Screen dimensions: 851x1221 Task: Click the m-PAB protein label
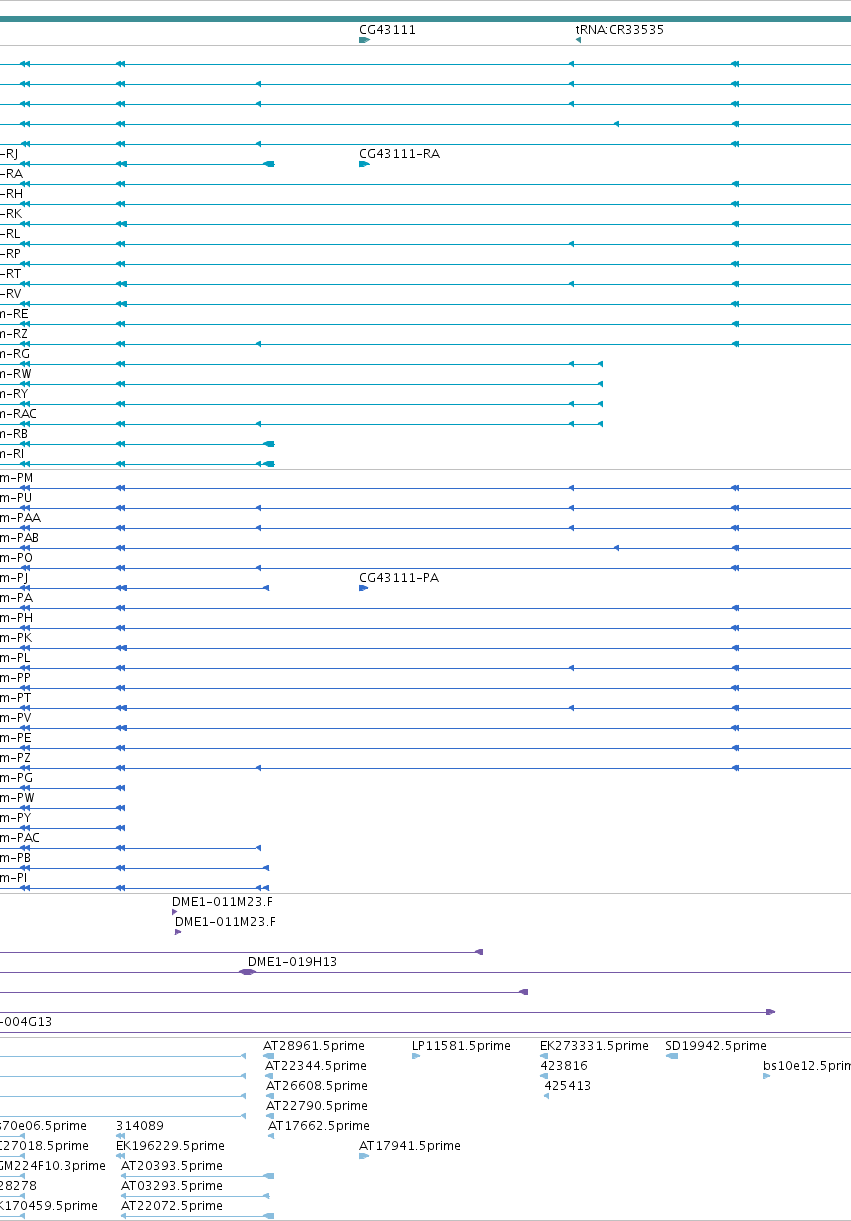20,538
